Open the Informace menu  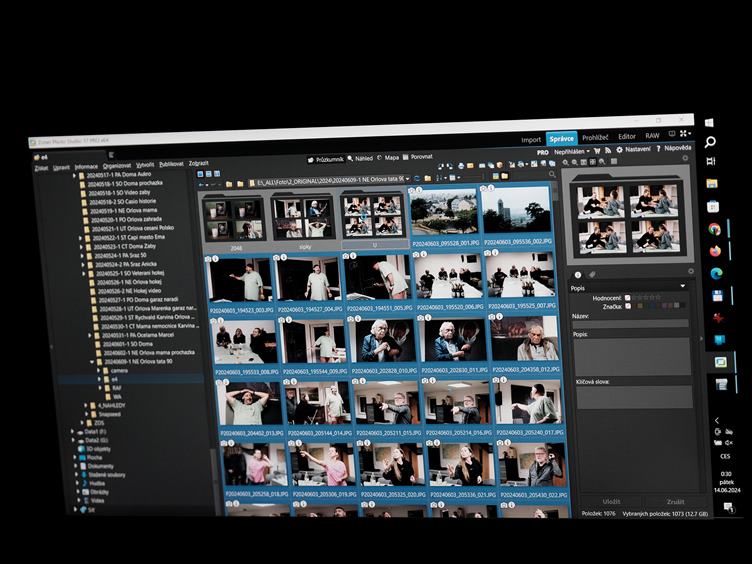point(86,167)
